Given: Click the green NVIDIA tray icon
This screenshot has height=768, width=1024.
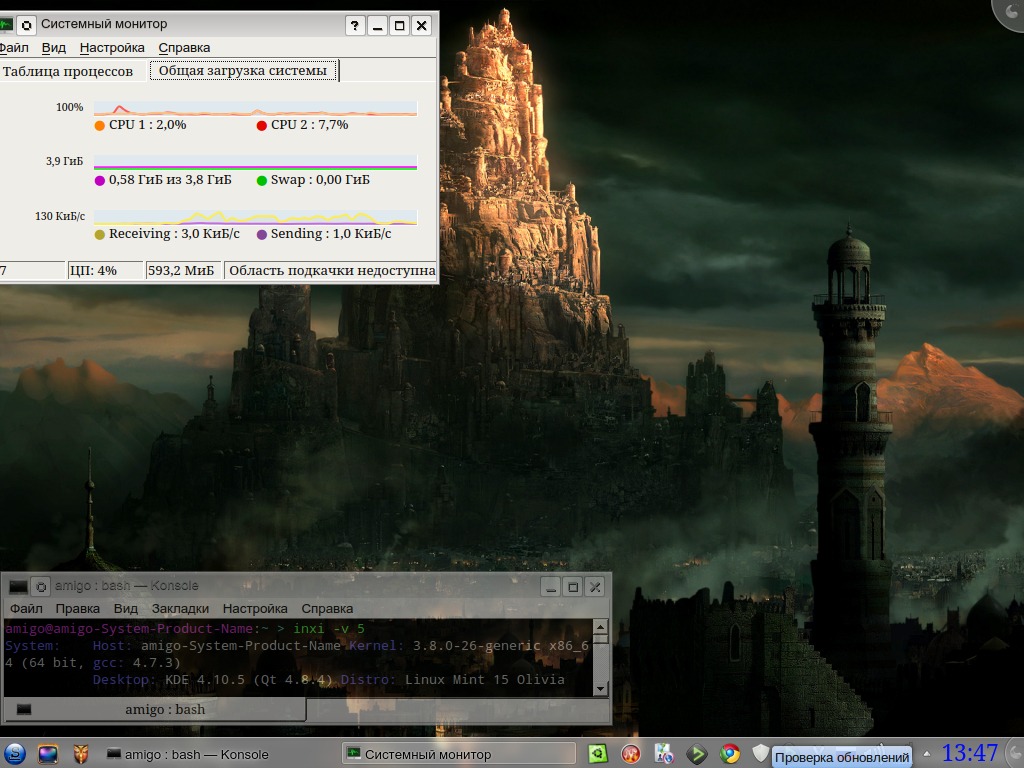Looking at the screenshot, I should [598, 754].
